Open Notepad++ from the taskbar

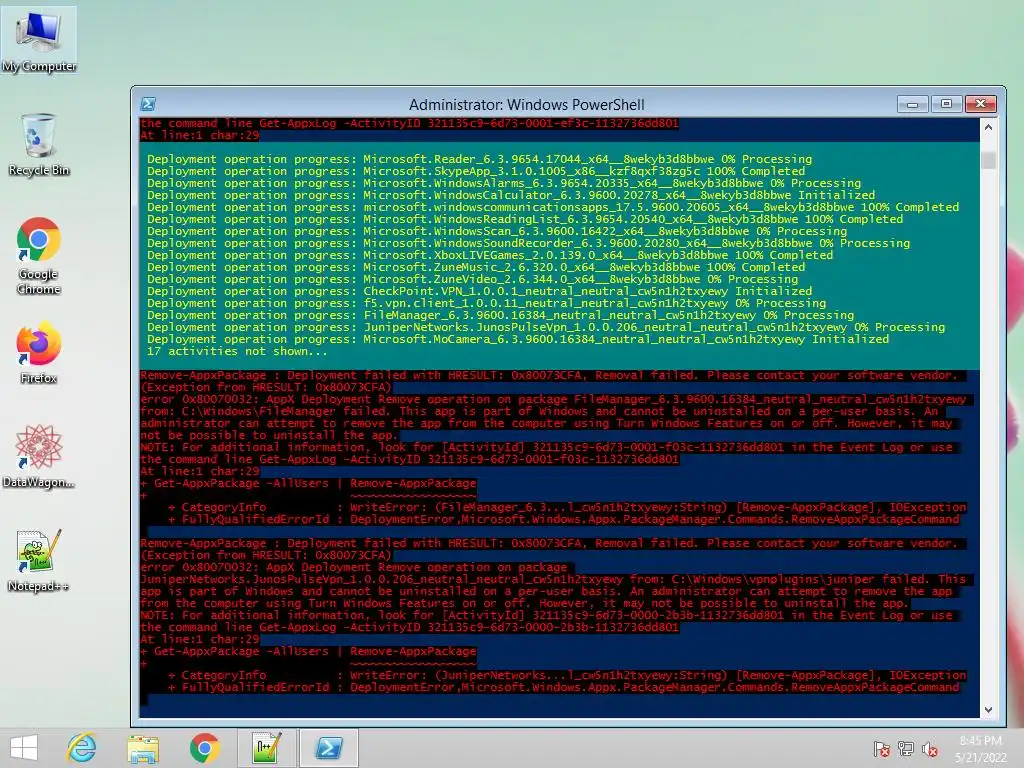point(266,748)
